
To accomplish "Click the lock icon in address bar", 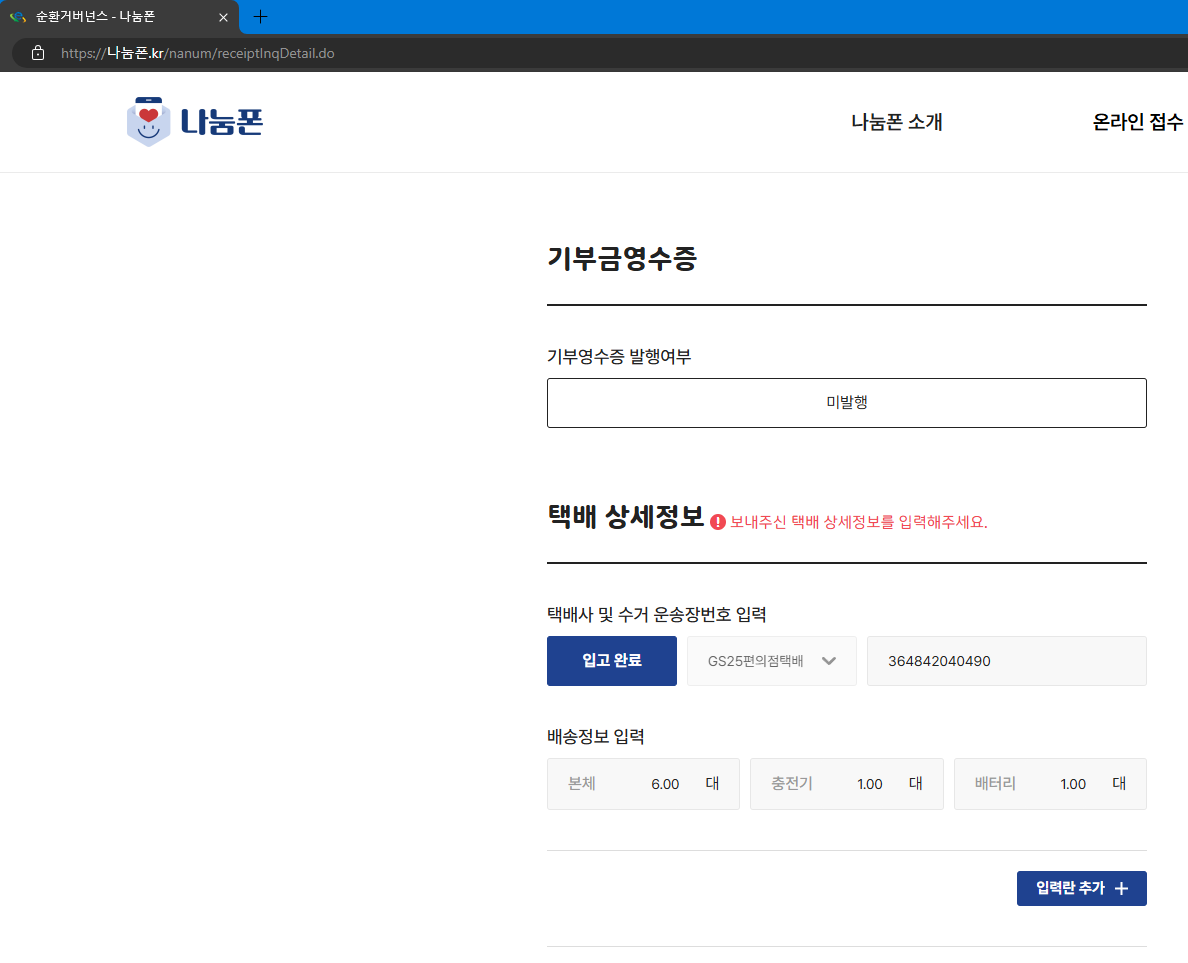I will [38, 53].
